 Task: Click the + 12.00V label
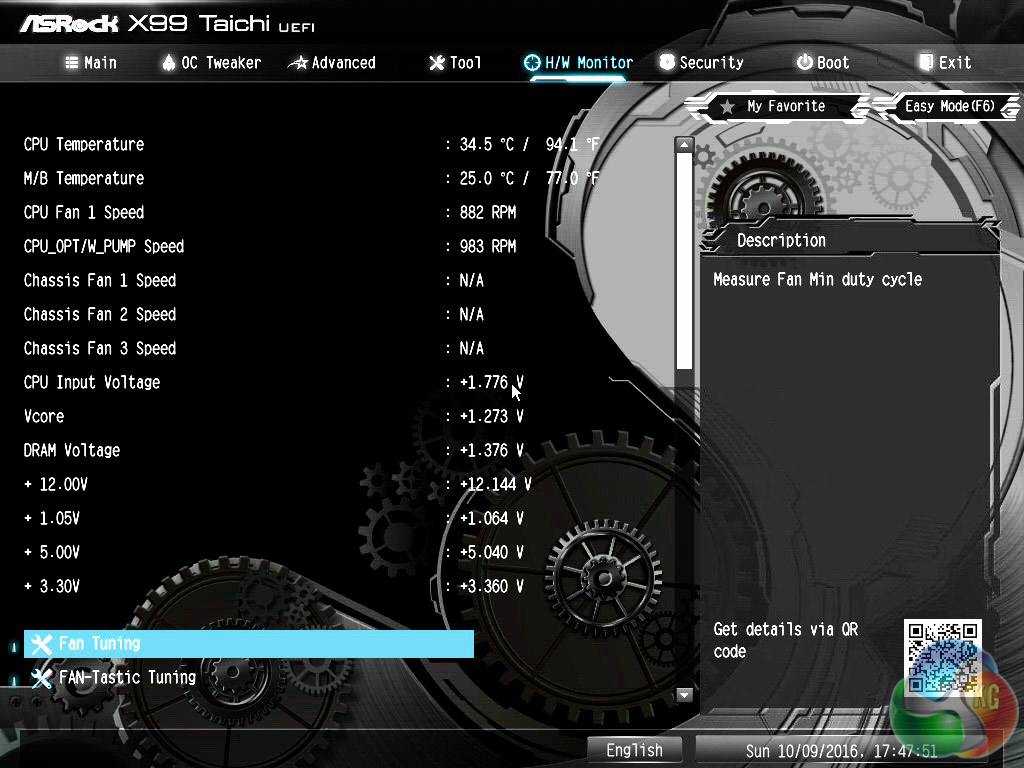pyautogui.click(x=56, y=484)
